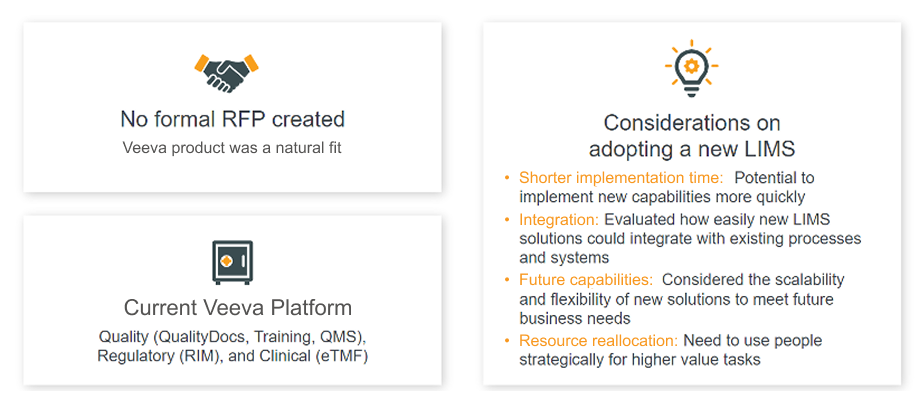Select the orange "Future capabilities:" label
The image size is (919, 400).
[586, 280]
